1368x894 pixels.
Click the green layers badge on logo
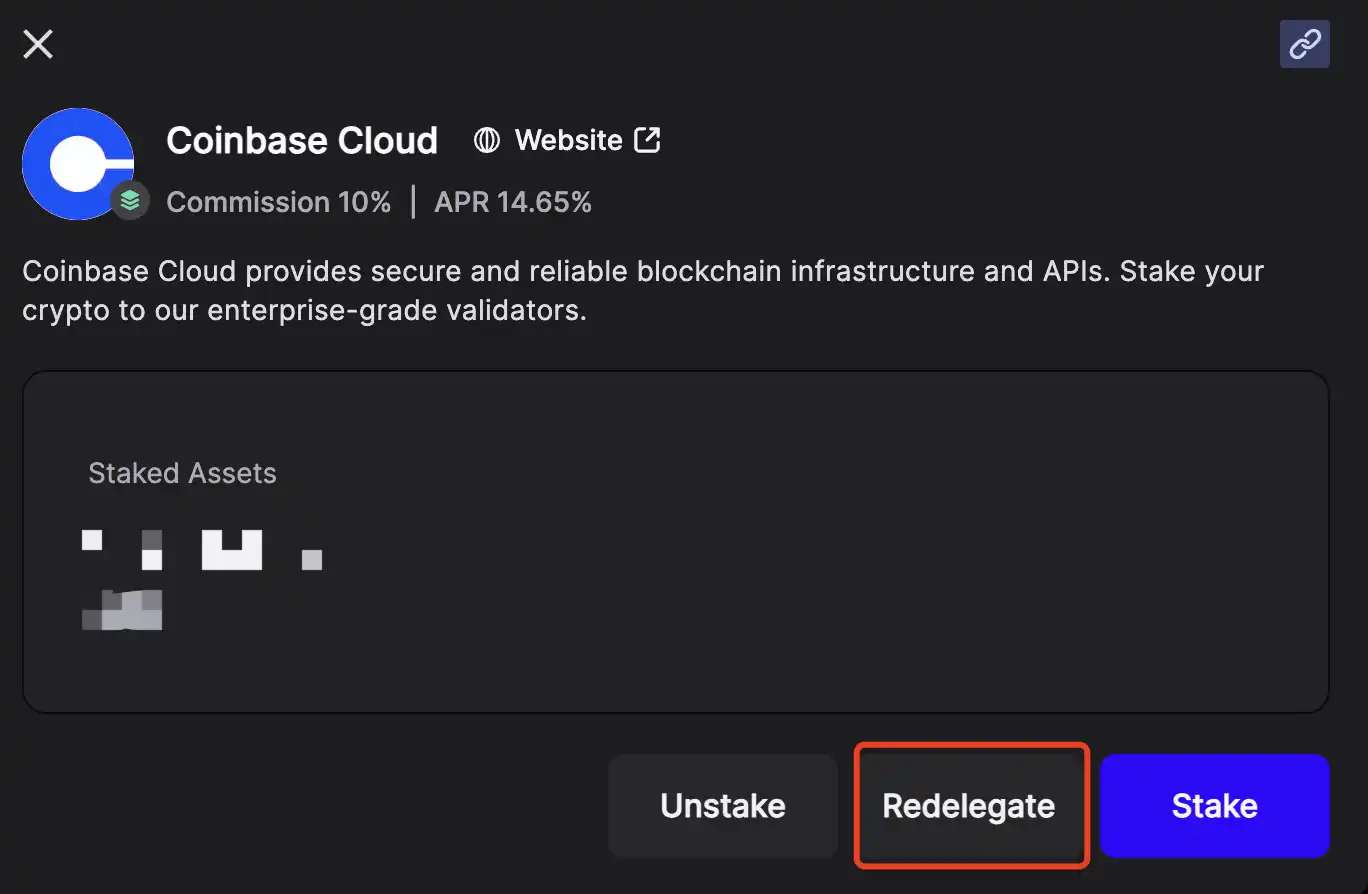130,201
